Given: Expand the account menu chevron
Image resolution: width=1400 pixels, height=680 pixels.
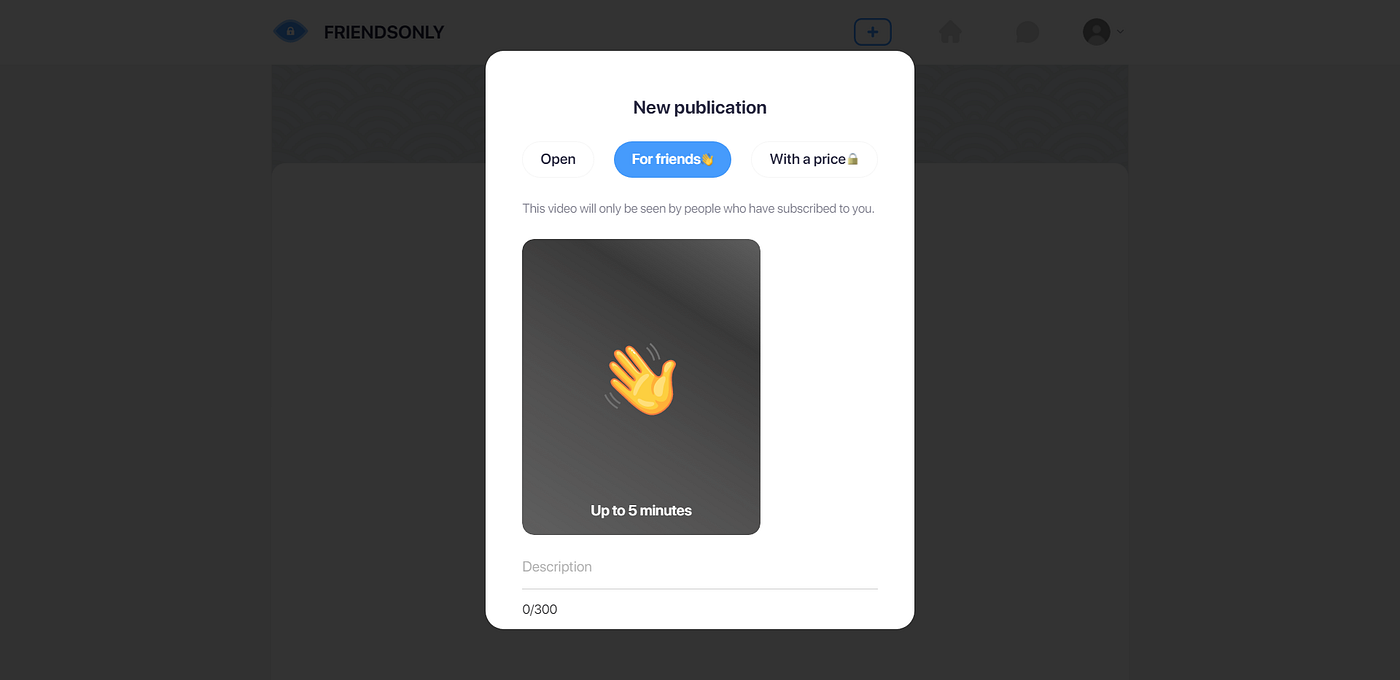Looking at the screenshot, I should 1120,32.
